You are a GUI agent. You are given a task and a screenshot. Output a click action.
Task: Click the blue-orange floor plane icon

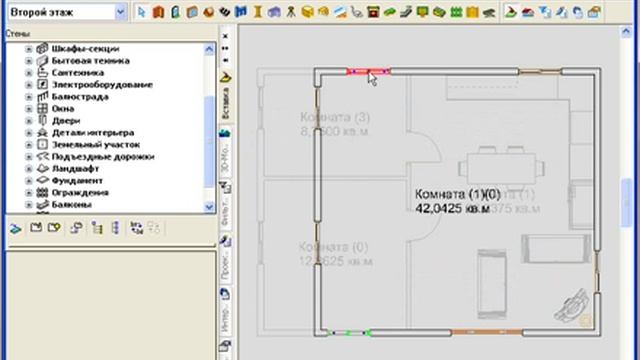[x=340, y=12]
